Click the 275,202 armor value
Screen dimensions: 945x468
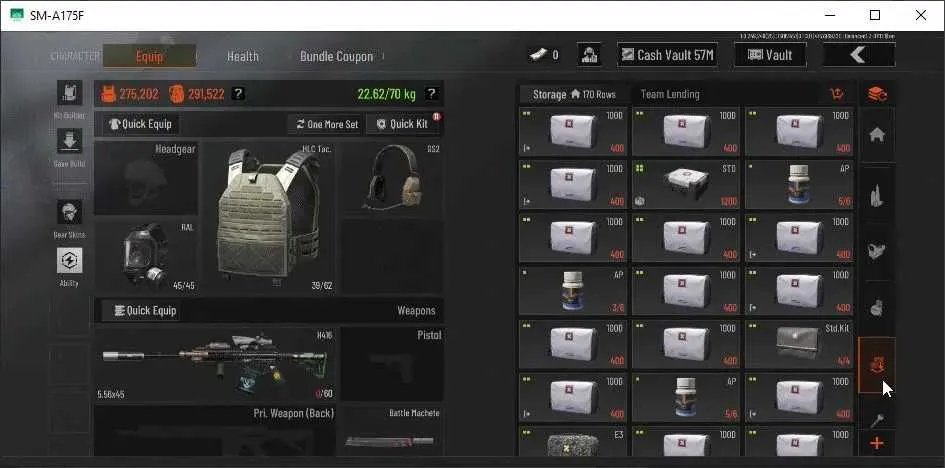click(x=139, y=95)
